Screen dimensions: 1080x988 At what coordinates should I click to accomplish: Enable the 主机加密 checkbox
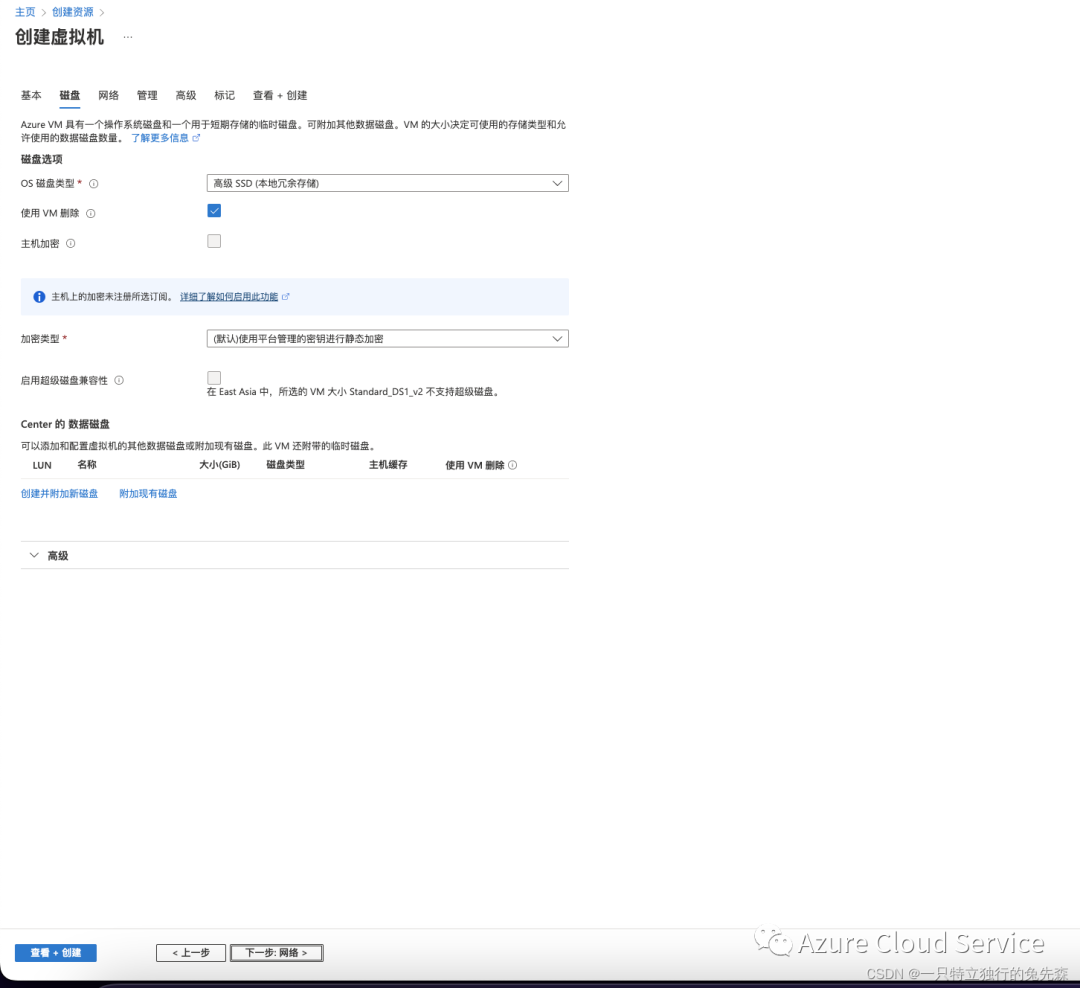pyautogui.click(x=214, y=241)
